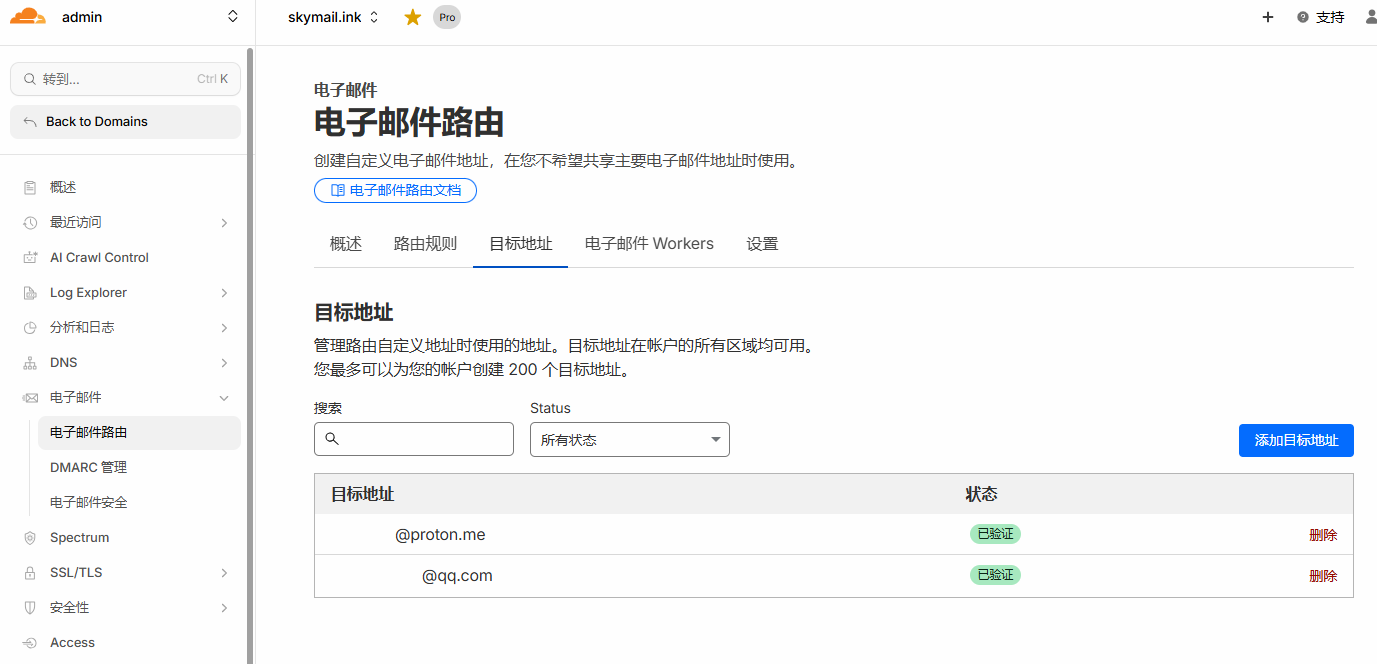Switch to the 电子邮件 Workers tab
The image size is (1377, 664).
point(649,244)
